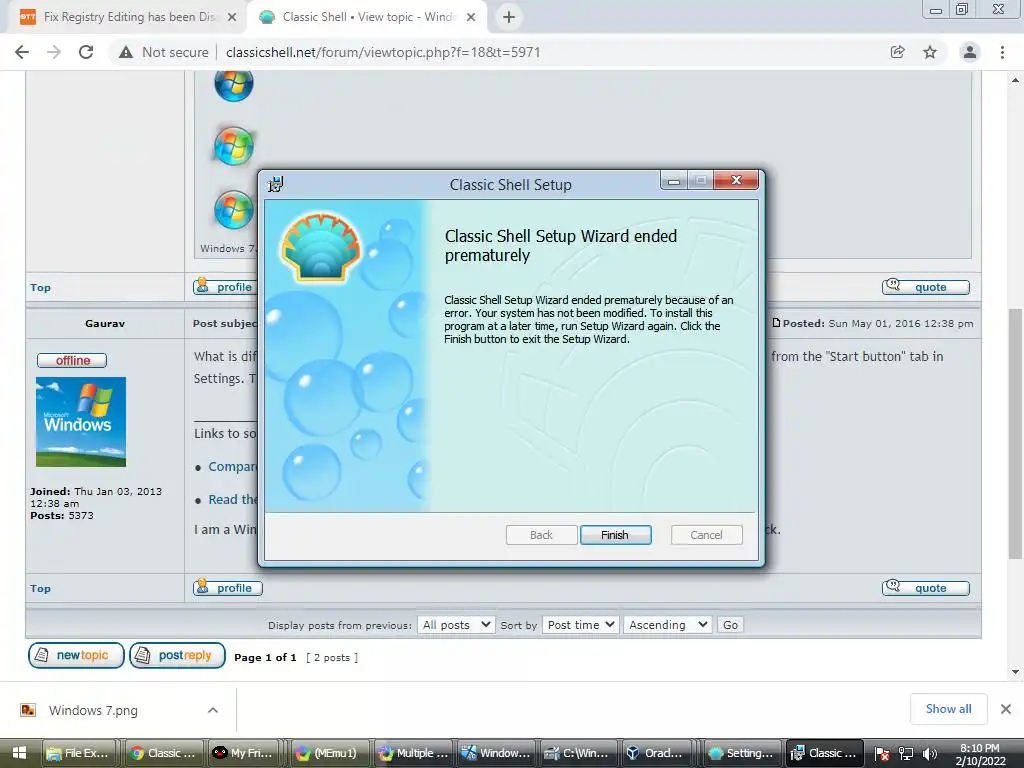1024x768 pixels.
Task: Share this page via share icon
Action: point(898,52)
